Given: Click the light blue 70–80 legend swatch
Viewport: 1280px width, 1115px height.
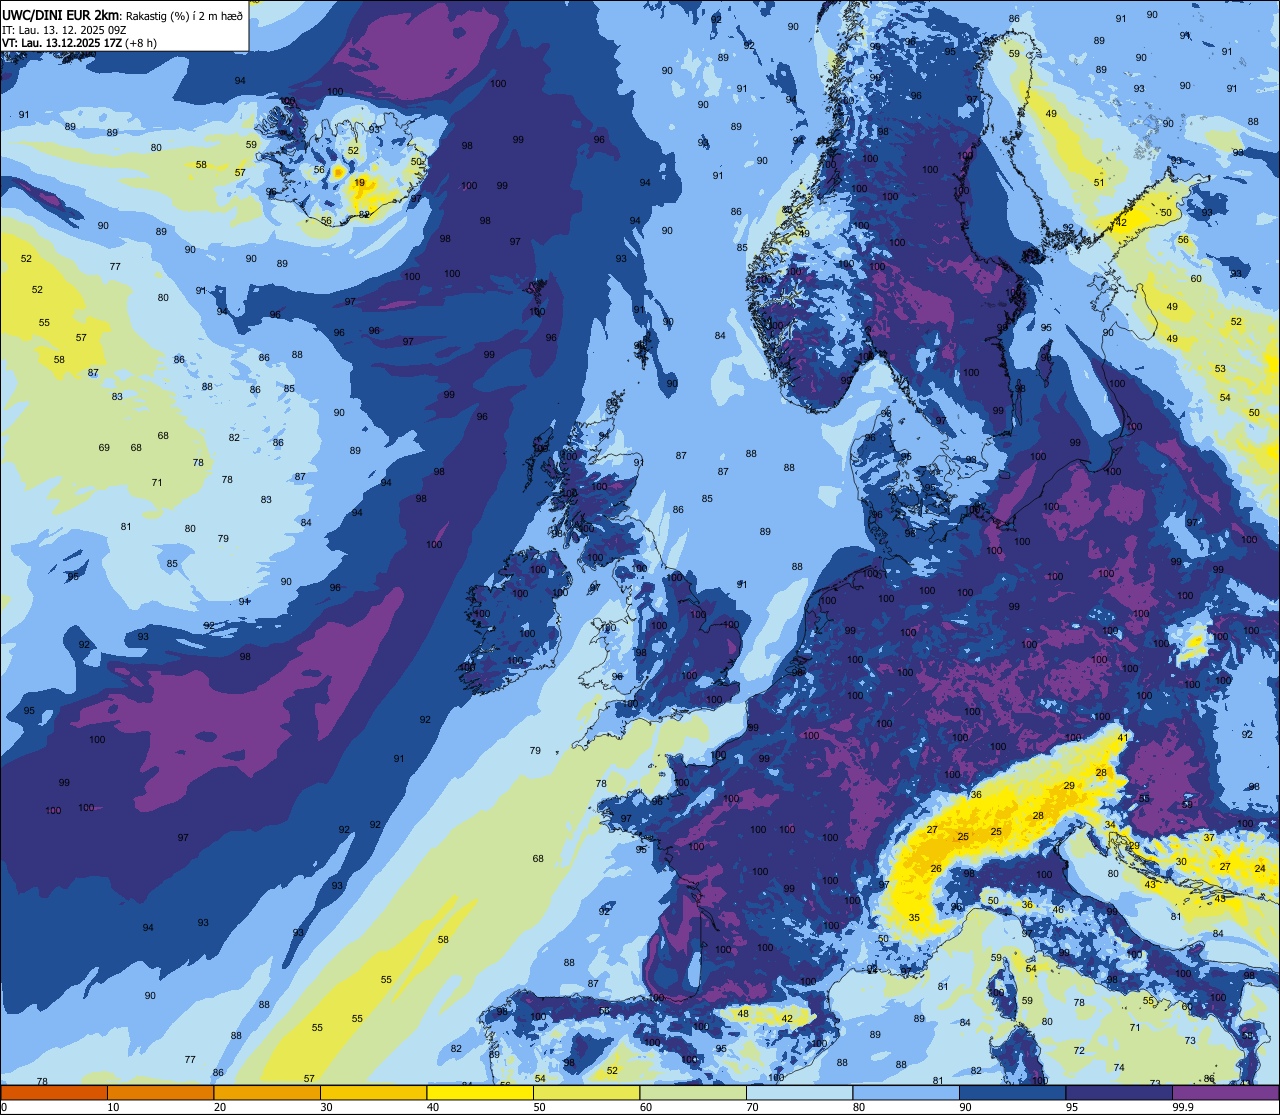Looking at the screenshot, I should [799, 1092].
